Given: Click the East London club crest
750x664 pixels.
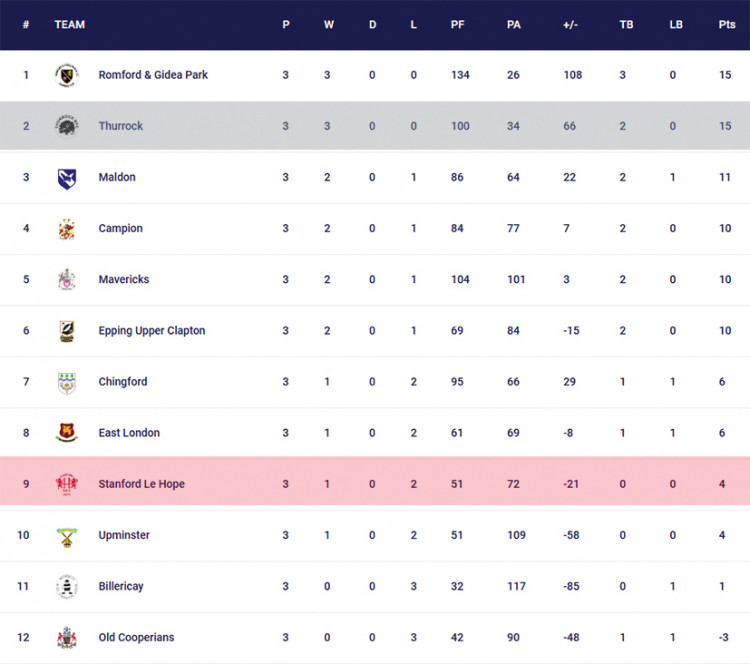Looking at the screenshot, I should [x=67, y=433].
